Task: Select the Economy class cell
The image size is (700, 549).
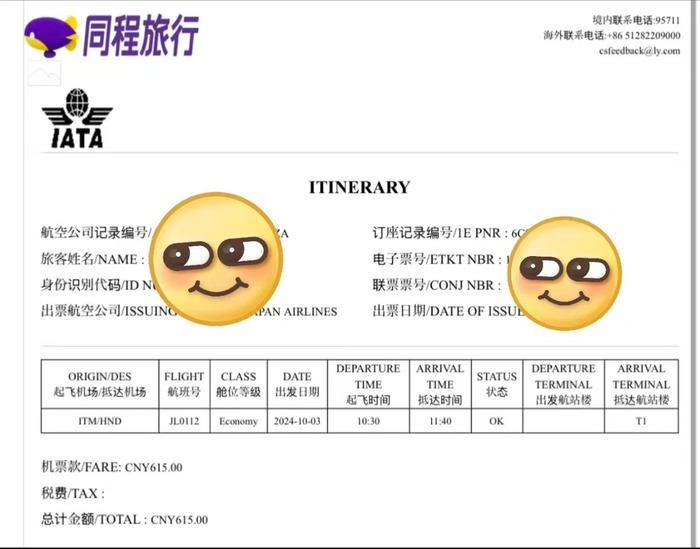Action: click(x=238, y=421)
